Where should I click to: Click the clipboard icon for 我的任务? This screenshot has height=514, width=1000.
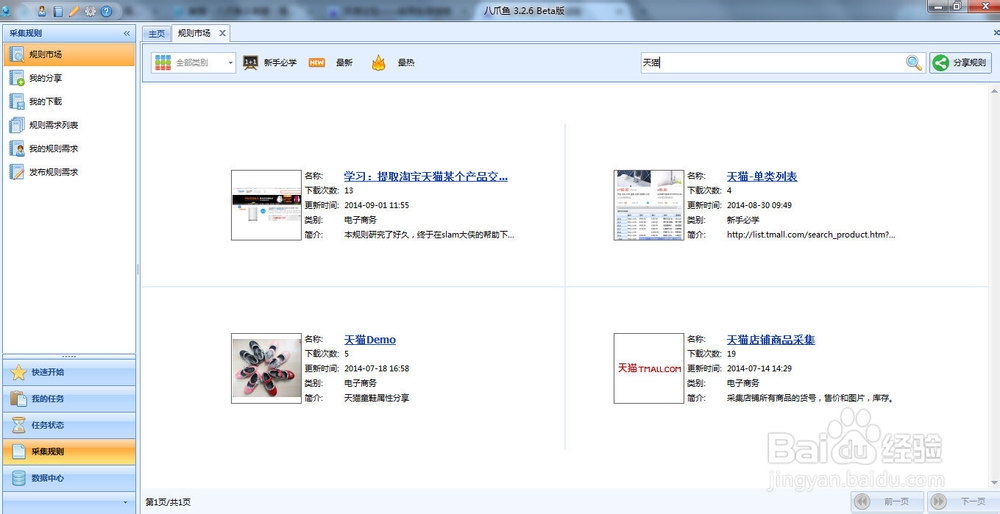(18, 399)
